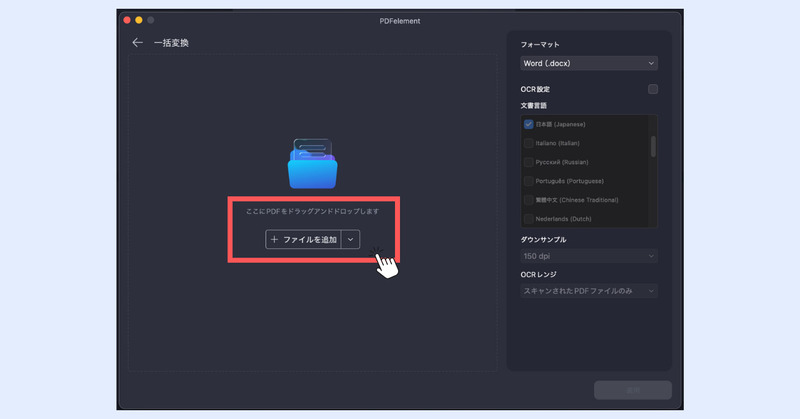Click the language list scrollbar thumb
The image size is (800, 419).
coord(653,146)
